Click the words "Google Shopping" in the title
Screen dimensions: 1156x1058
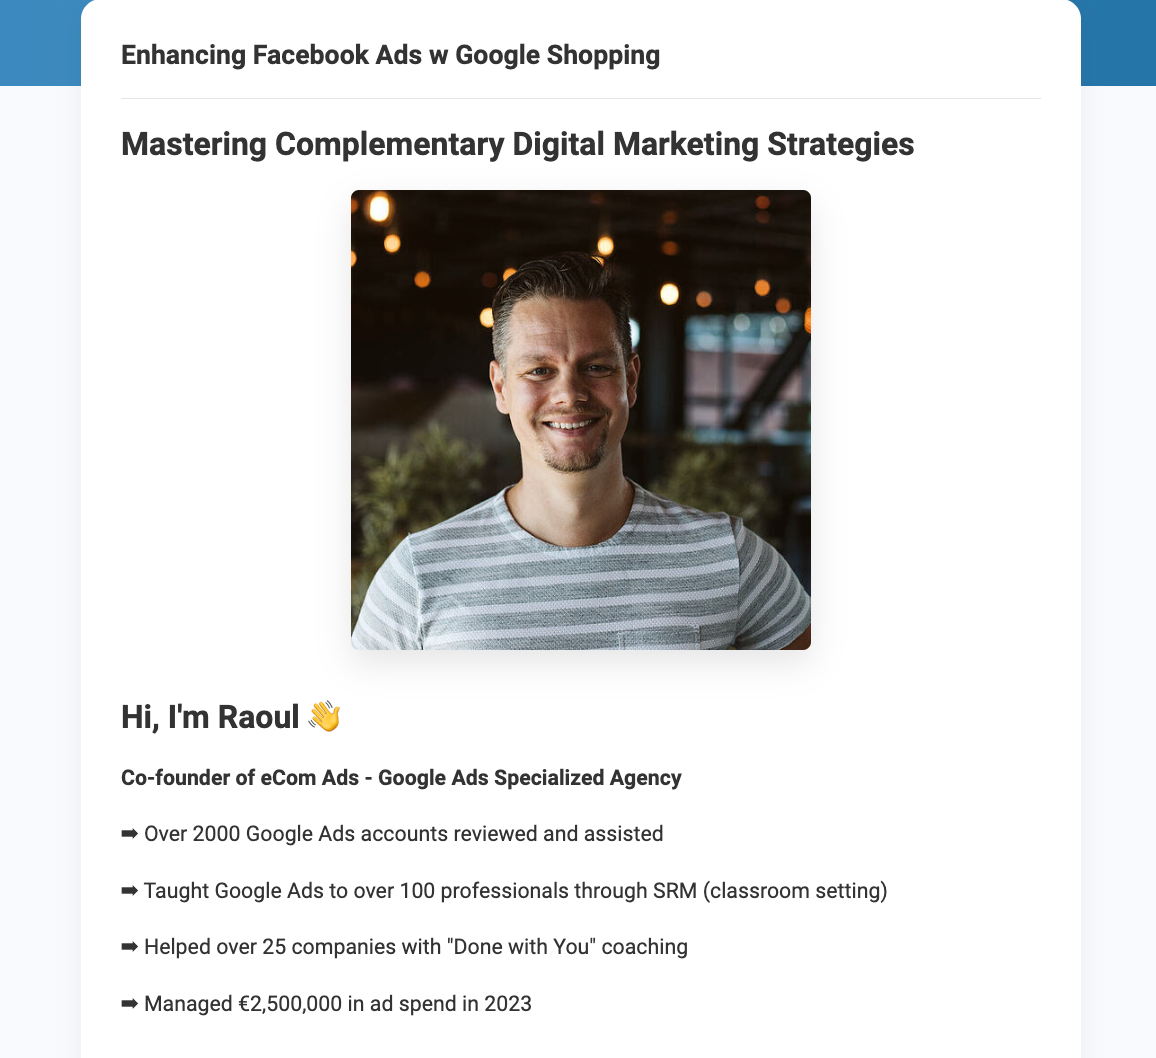tap(557, 55)
